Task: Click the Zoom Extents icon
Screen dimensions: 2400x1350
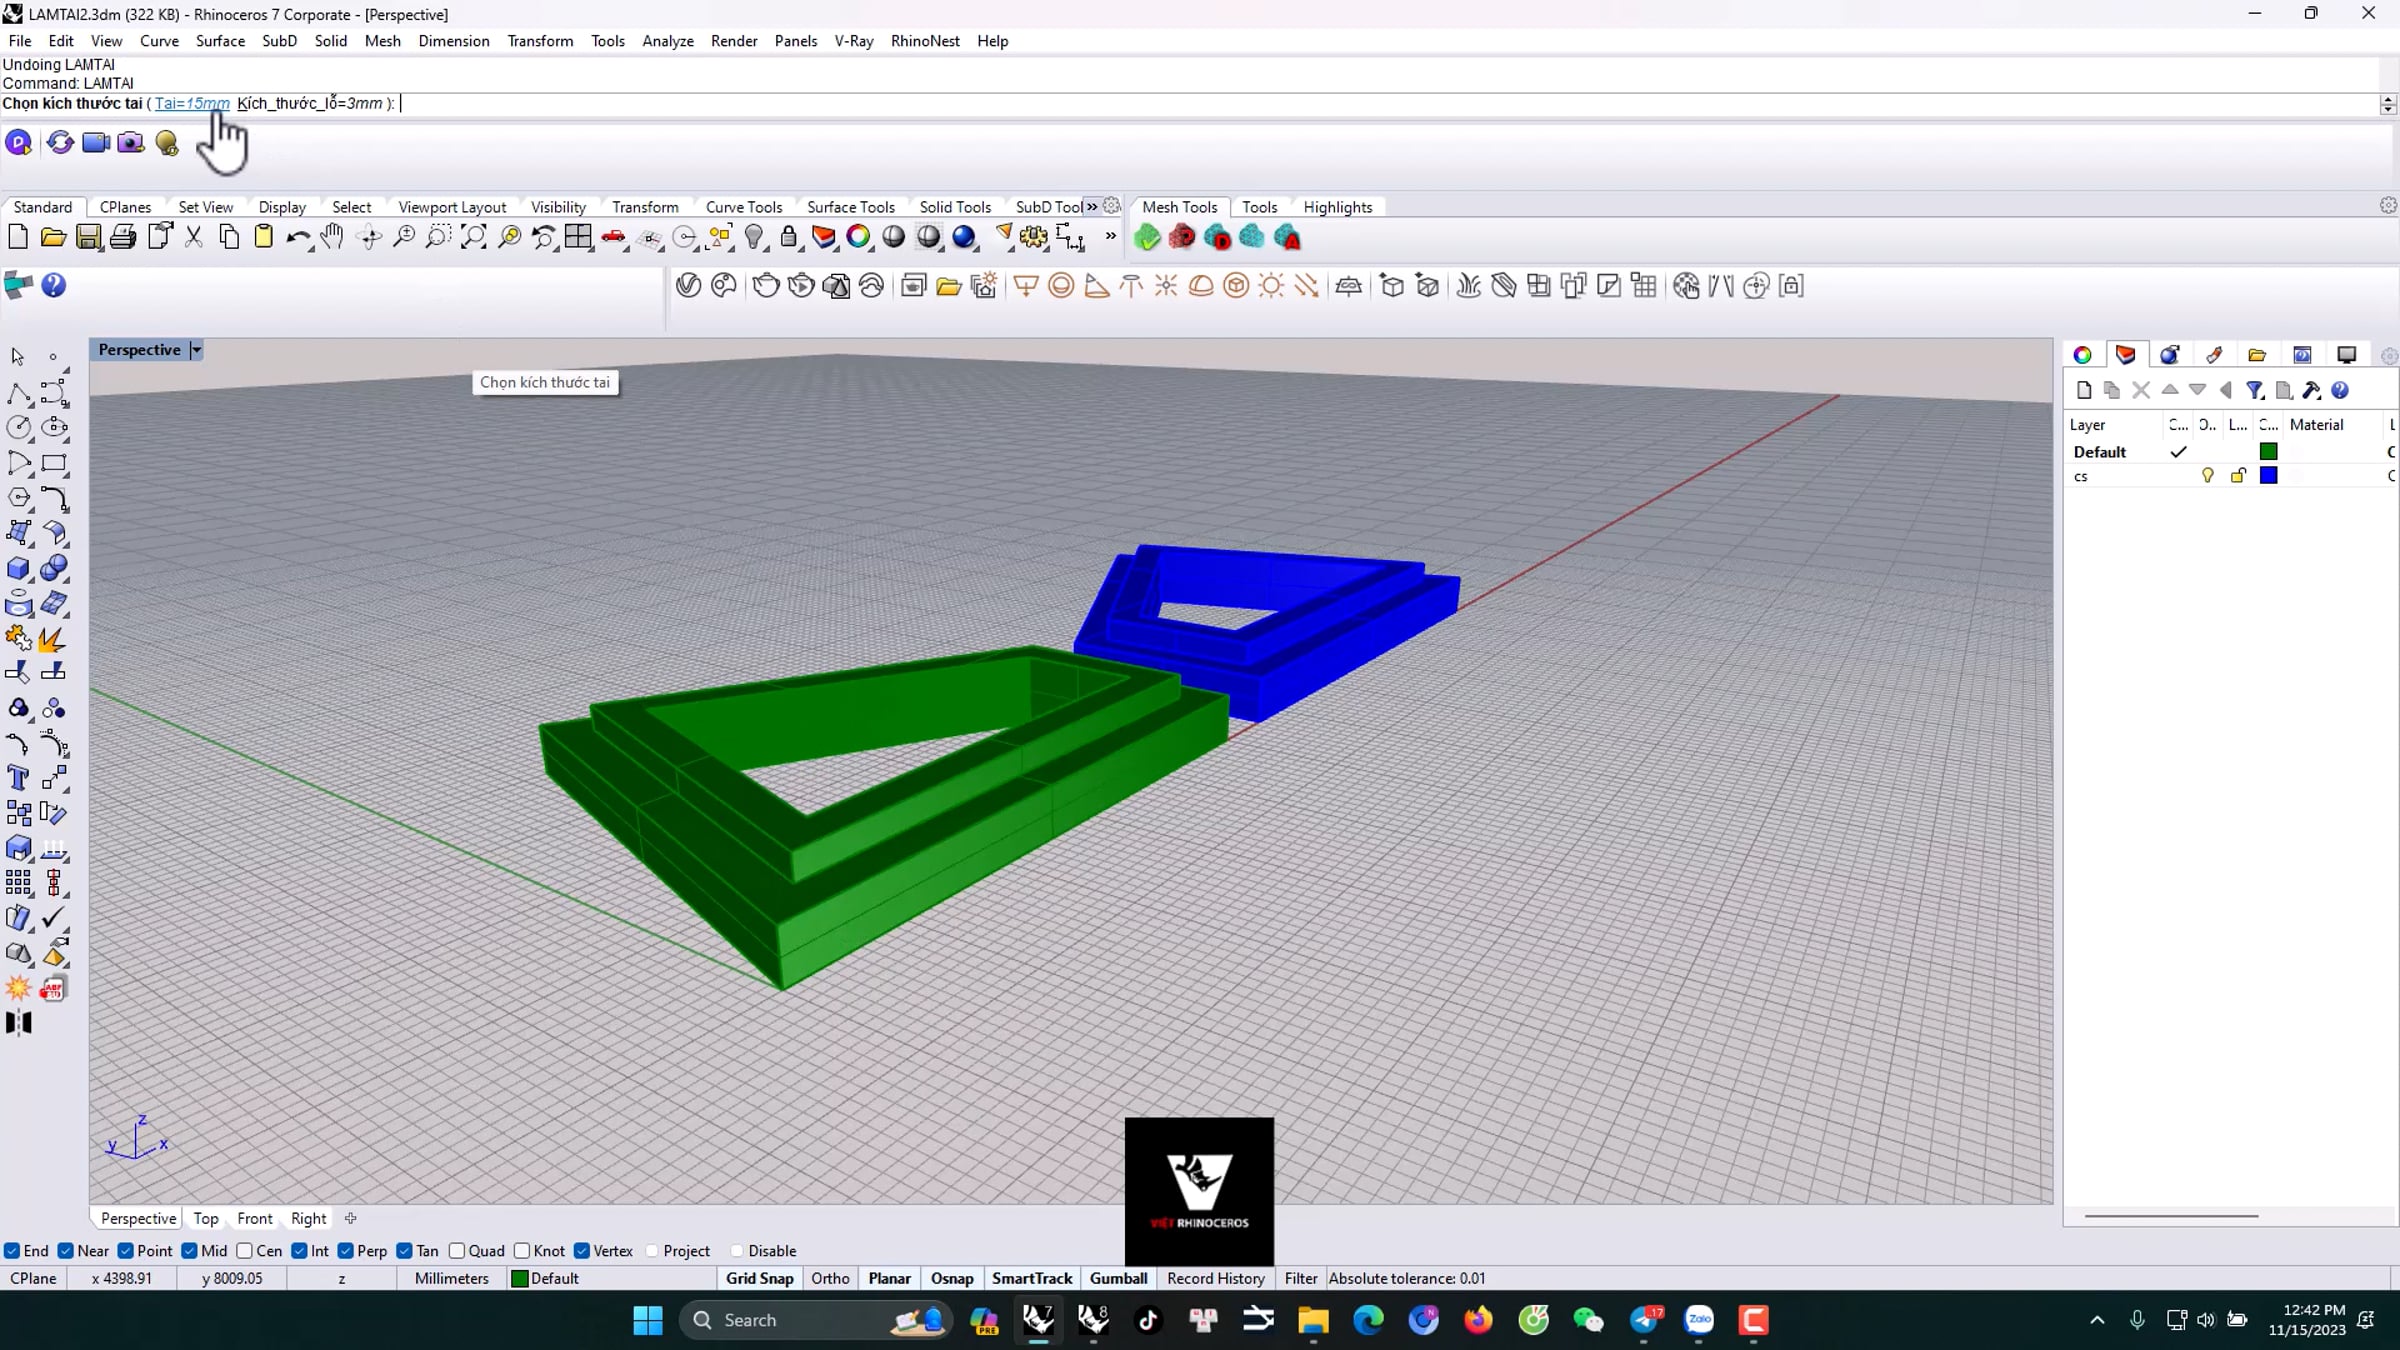Action: coord(474,237)
